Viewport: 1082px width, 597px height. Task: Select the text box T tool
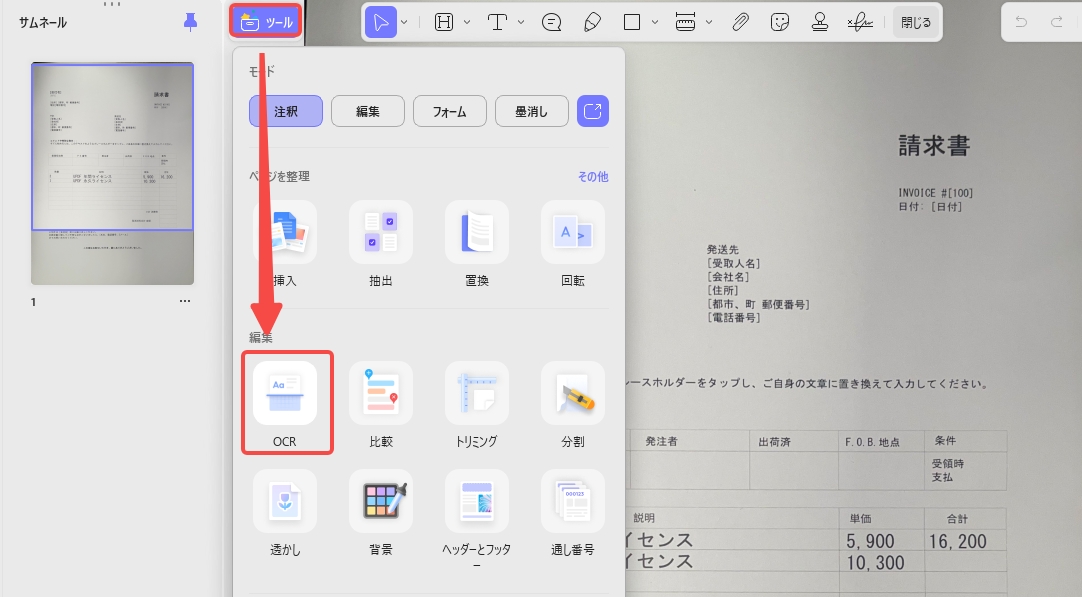point(497,22)
